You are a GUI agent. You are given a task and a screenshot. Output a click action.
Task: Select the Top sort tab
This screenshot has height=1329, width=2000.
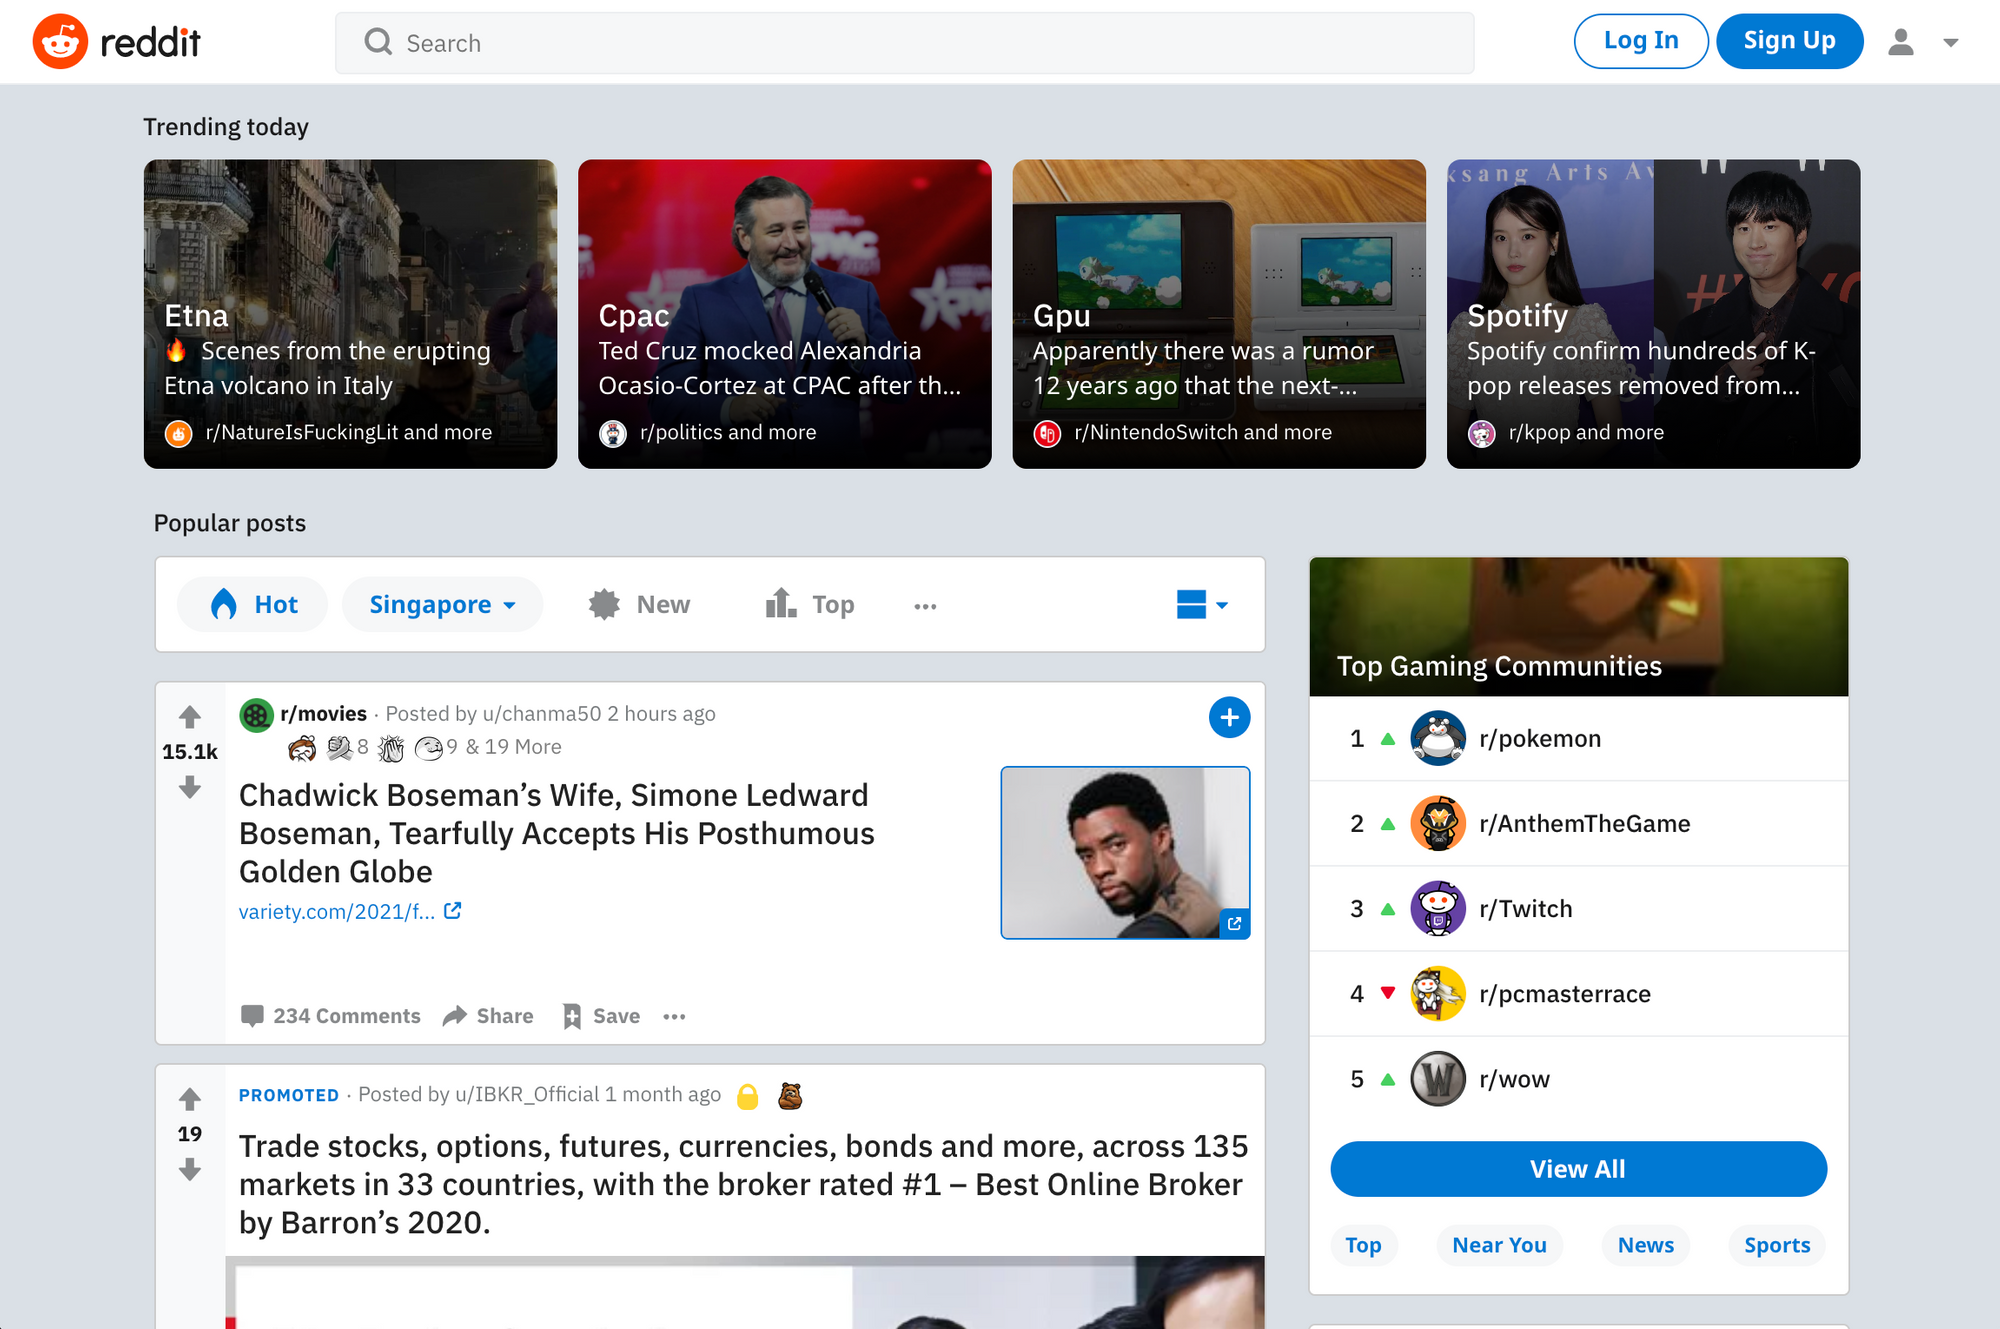pyautogui.click(x=810, y=604)
